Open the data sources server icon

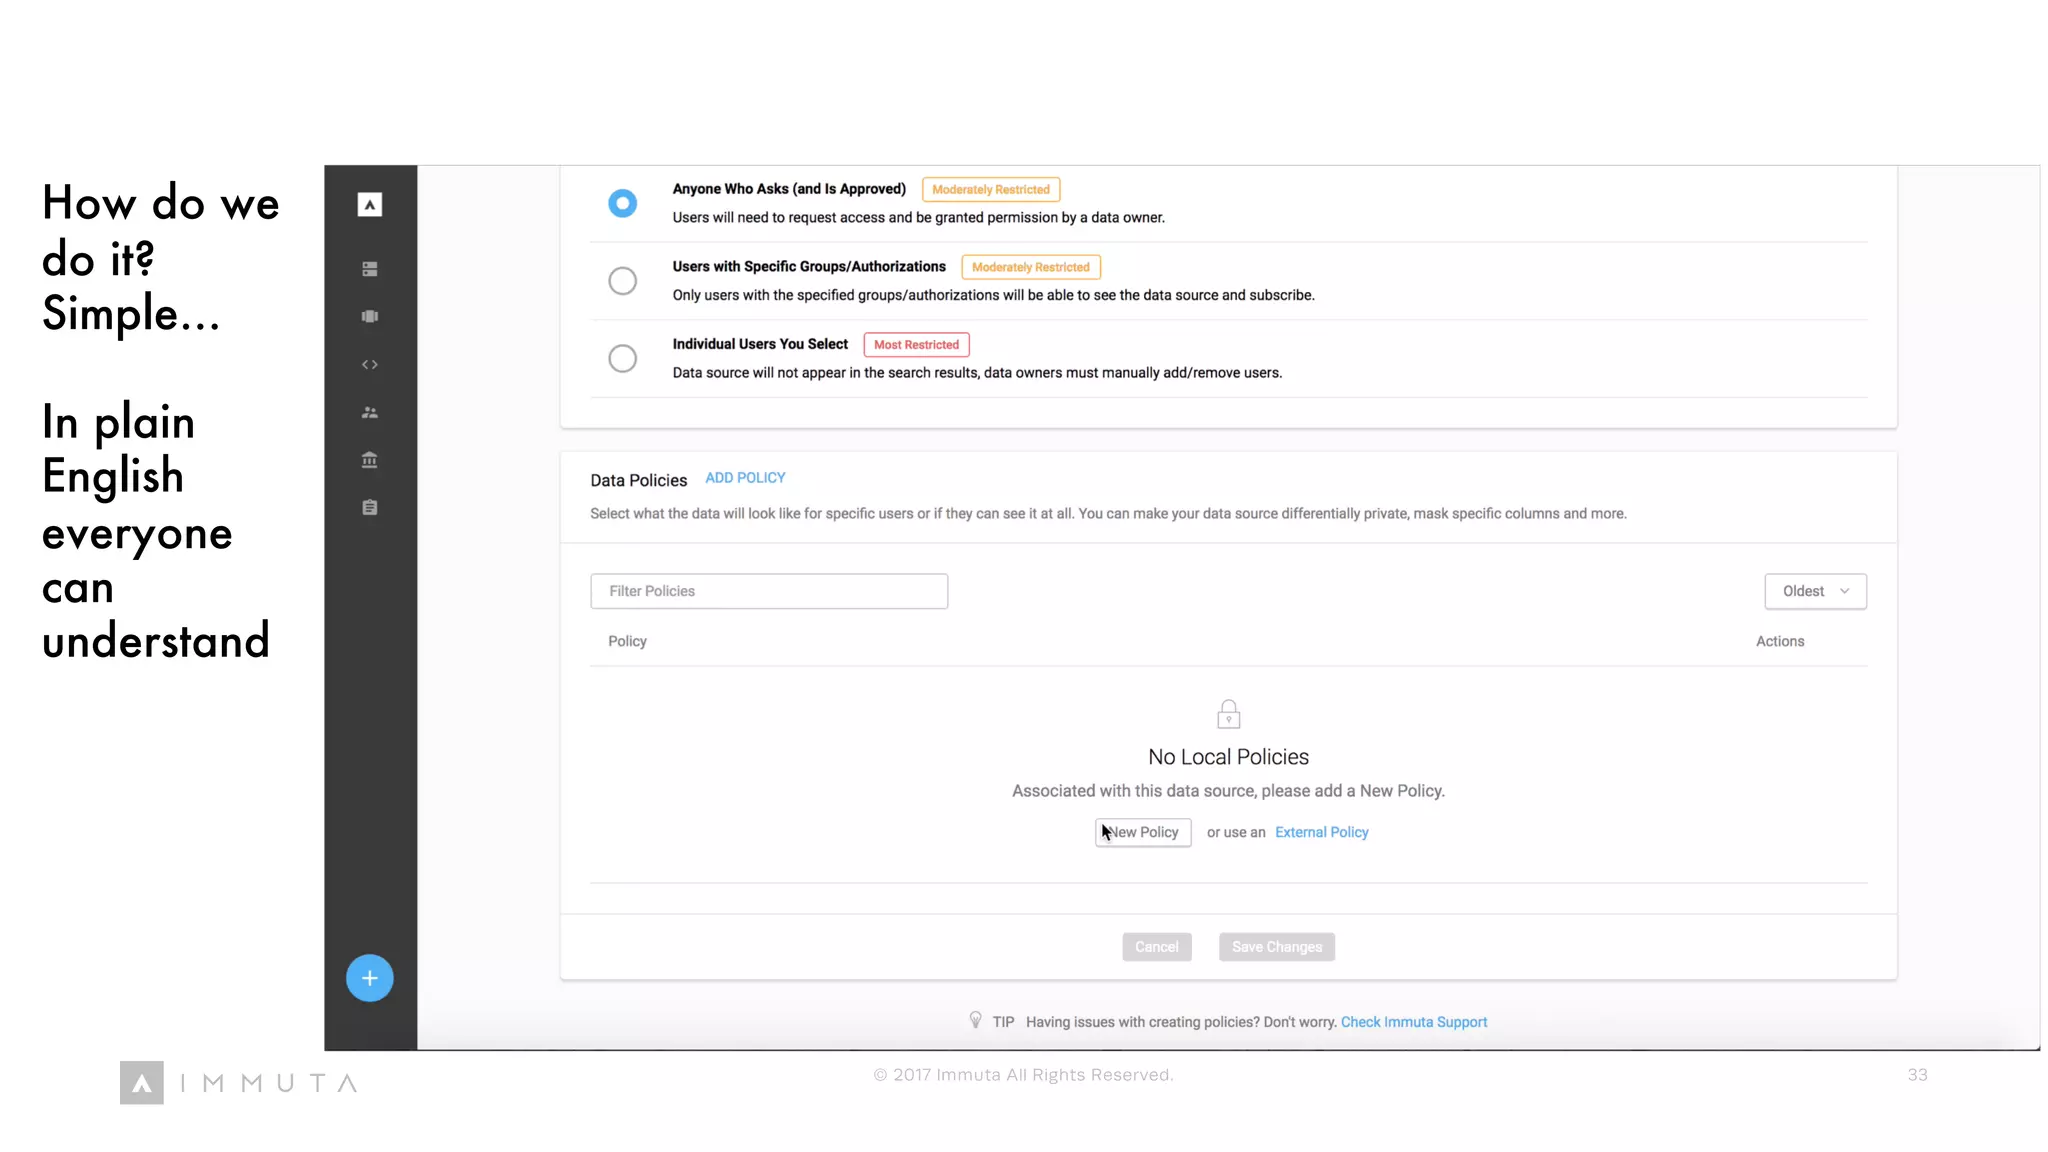(369, 269)
